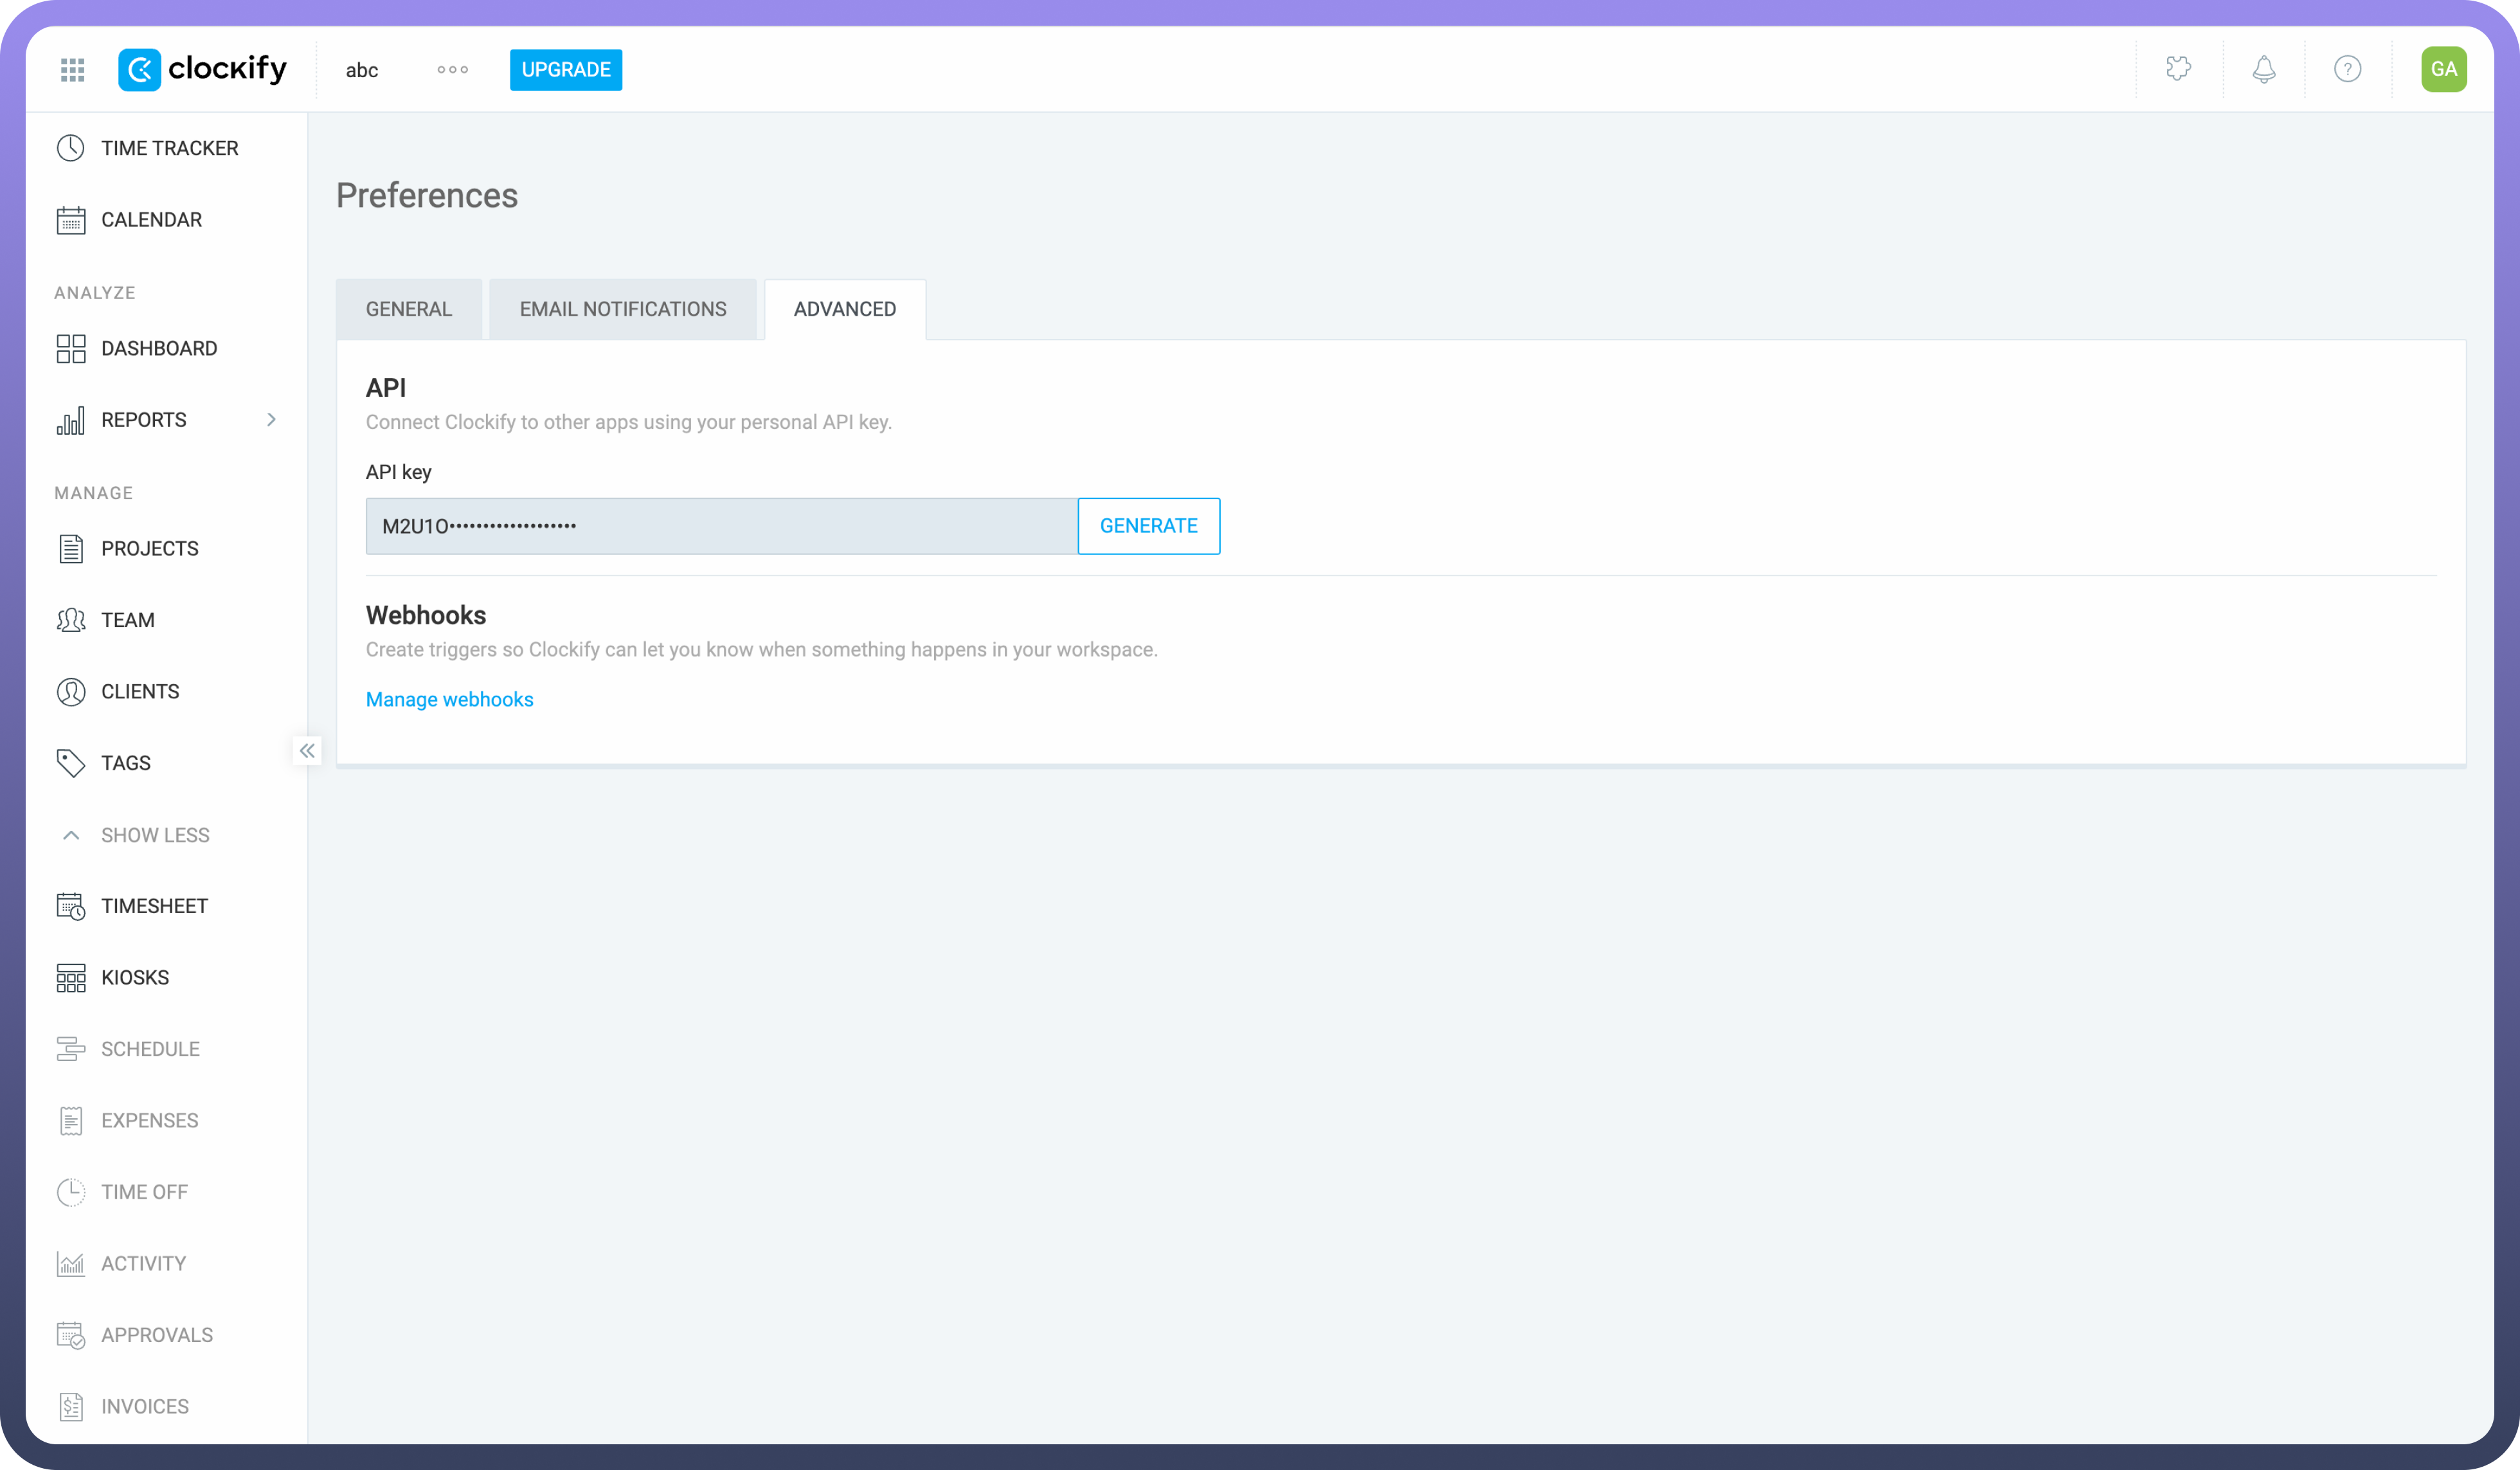
Task: Collapse sidebar with Show Less
Action: click(154, 835)
